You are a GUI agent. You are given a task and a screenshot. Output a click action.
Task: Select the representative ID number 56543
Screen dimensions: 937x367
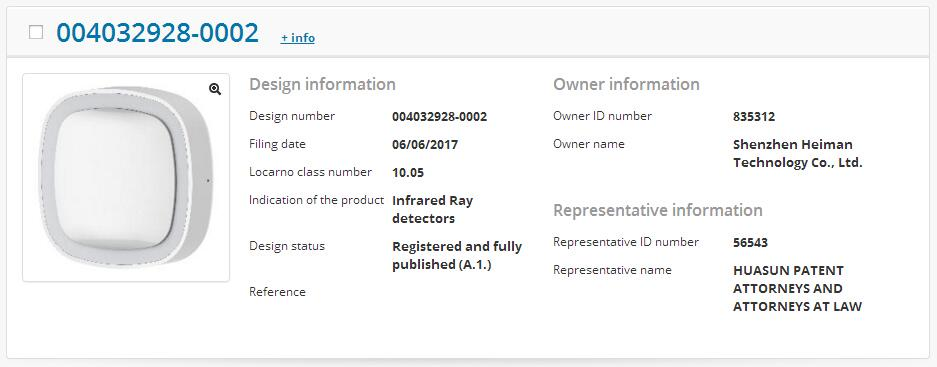point(750,243)
